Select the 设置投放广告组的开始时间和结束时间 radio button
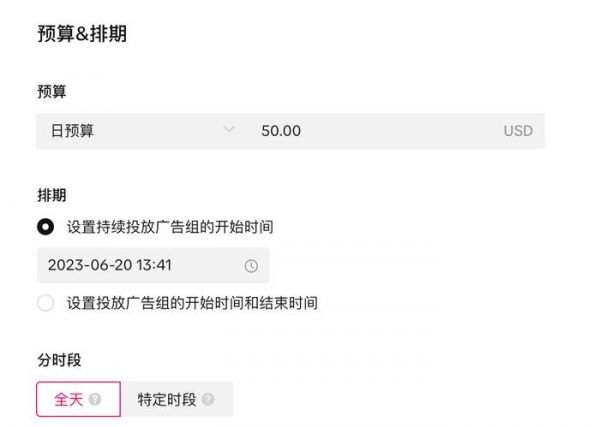The width and height of the screenshot is (600, 427). click(45, 302)
